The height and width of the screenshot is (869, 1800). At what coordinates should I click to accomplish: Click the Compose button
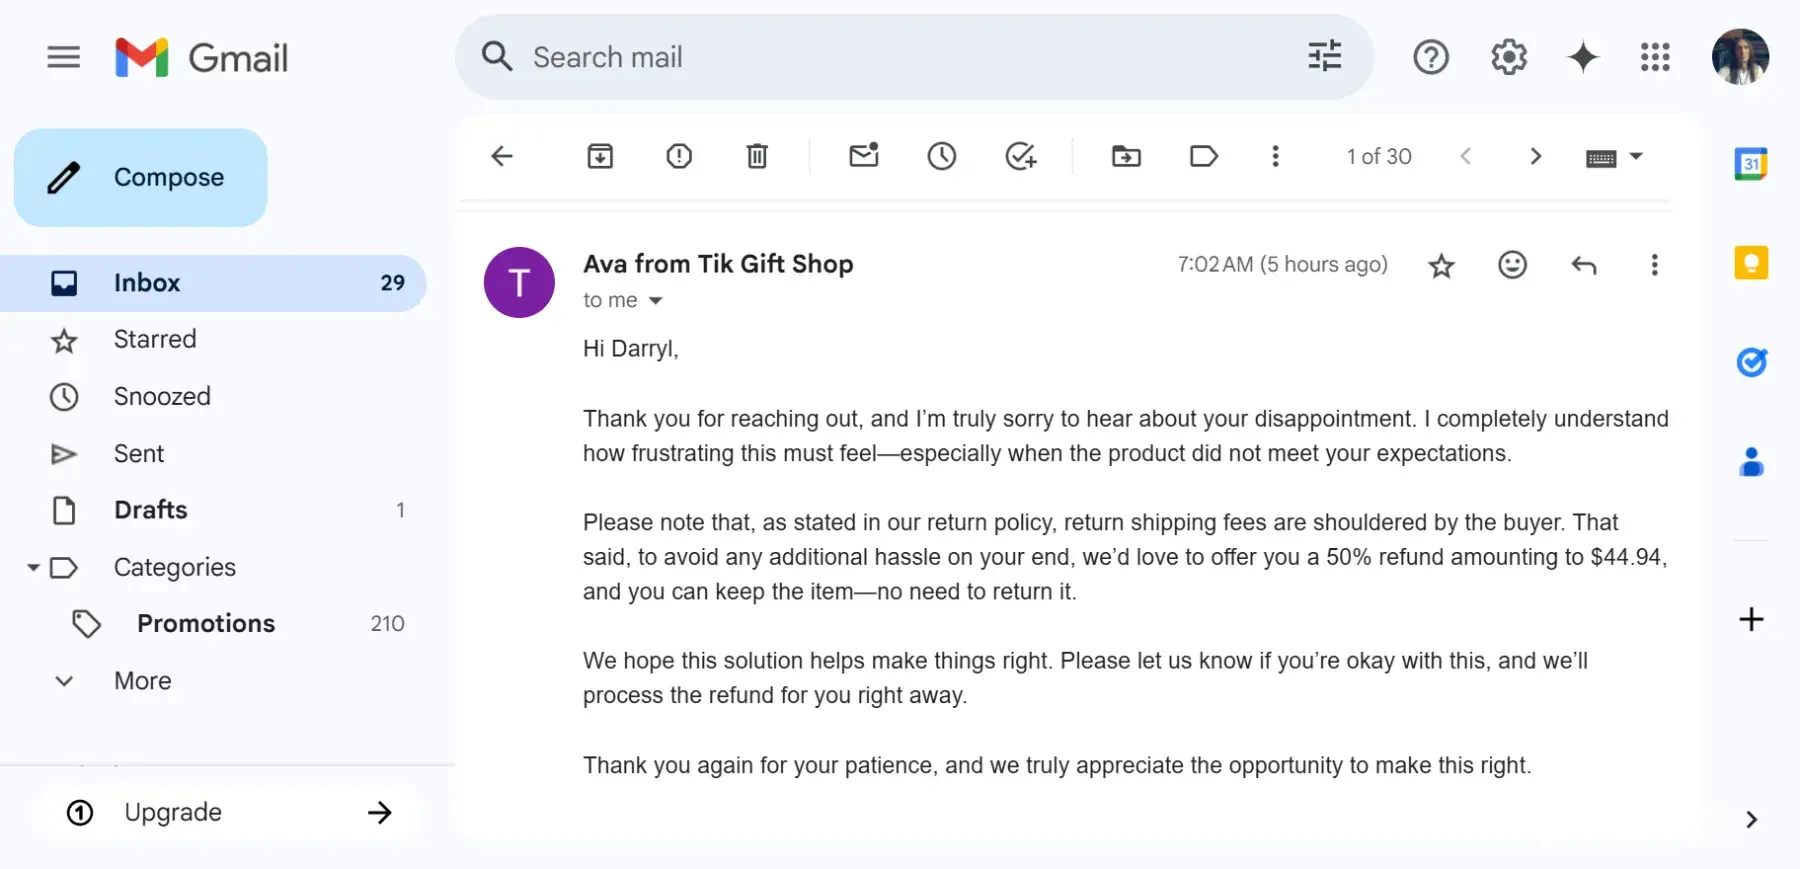(141, 177)
